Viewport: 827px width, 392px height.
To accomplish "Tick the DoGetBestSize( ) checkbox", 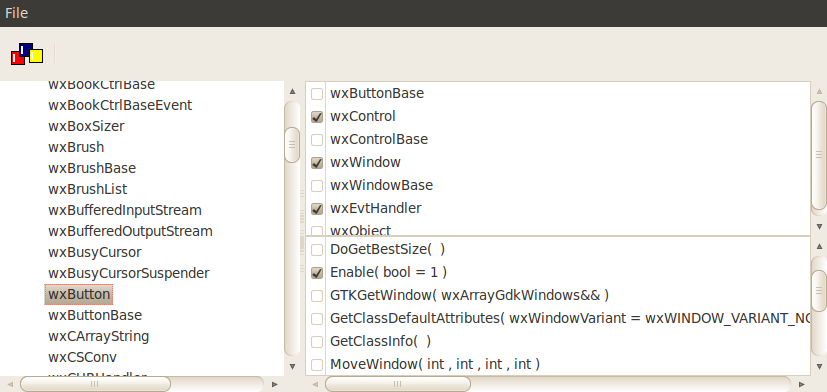I will point(317,250).
